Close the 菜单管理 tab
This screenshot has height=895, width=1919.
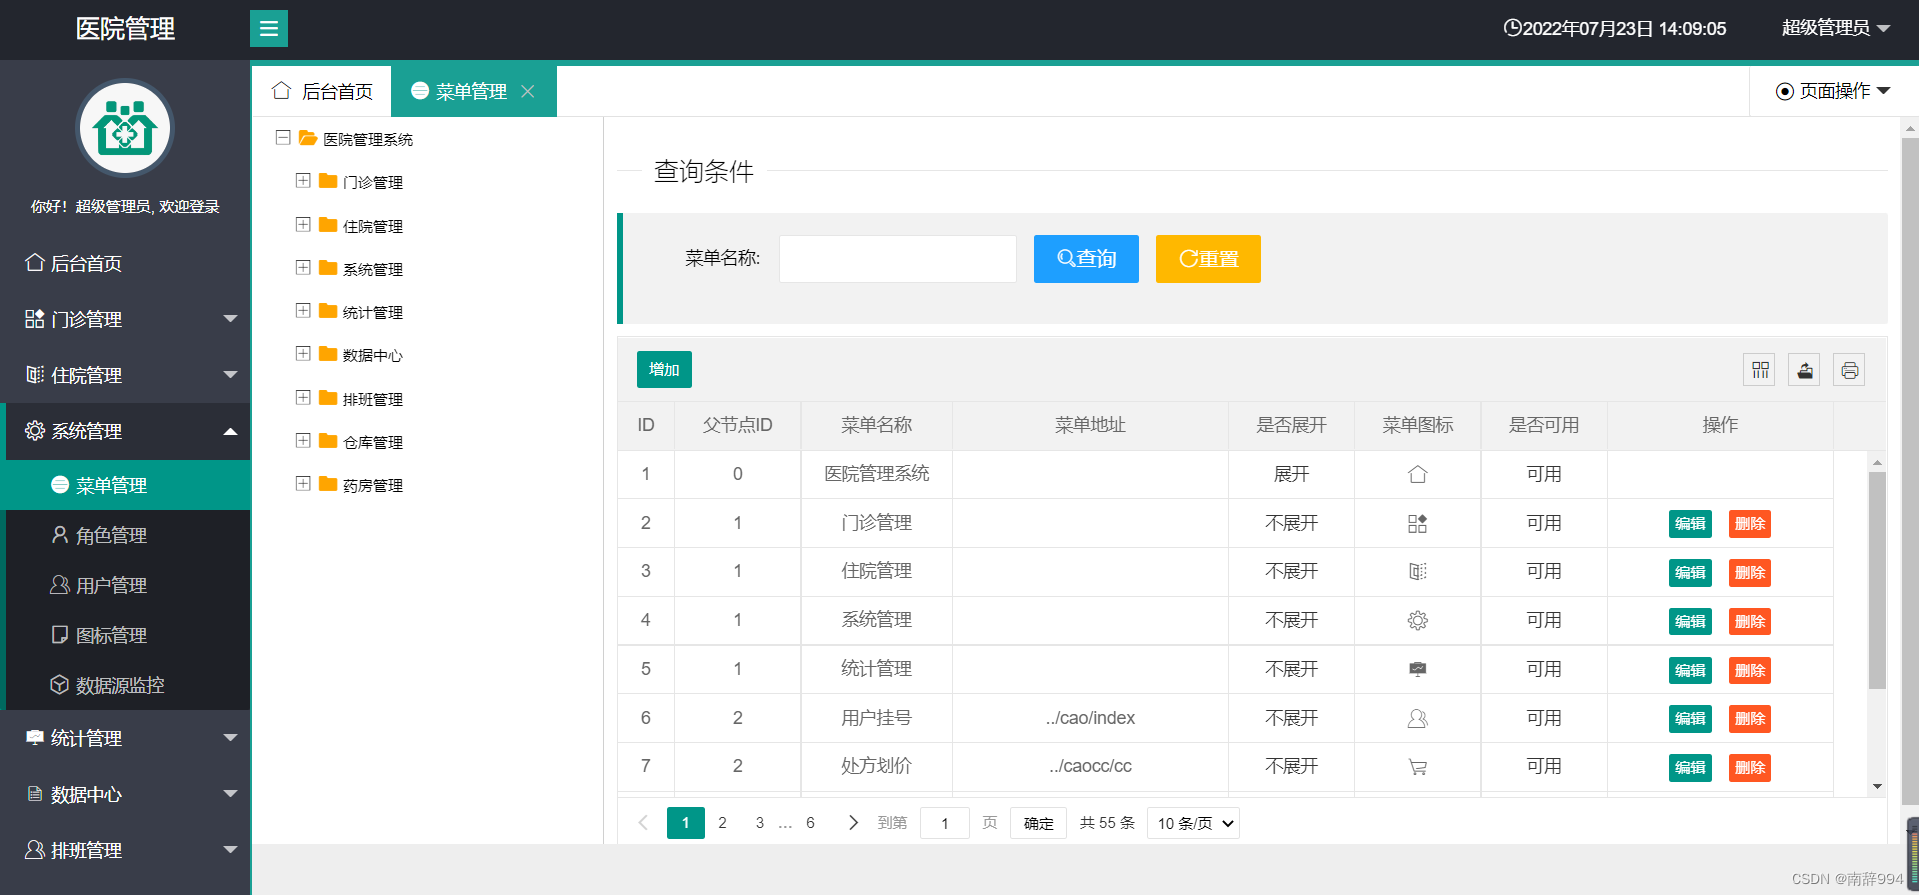(528, 91)
